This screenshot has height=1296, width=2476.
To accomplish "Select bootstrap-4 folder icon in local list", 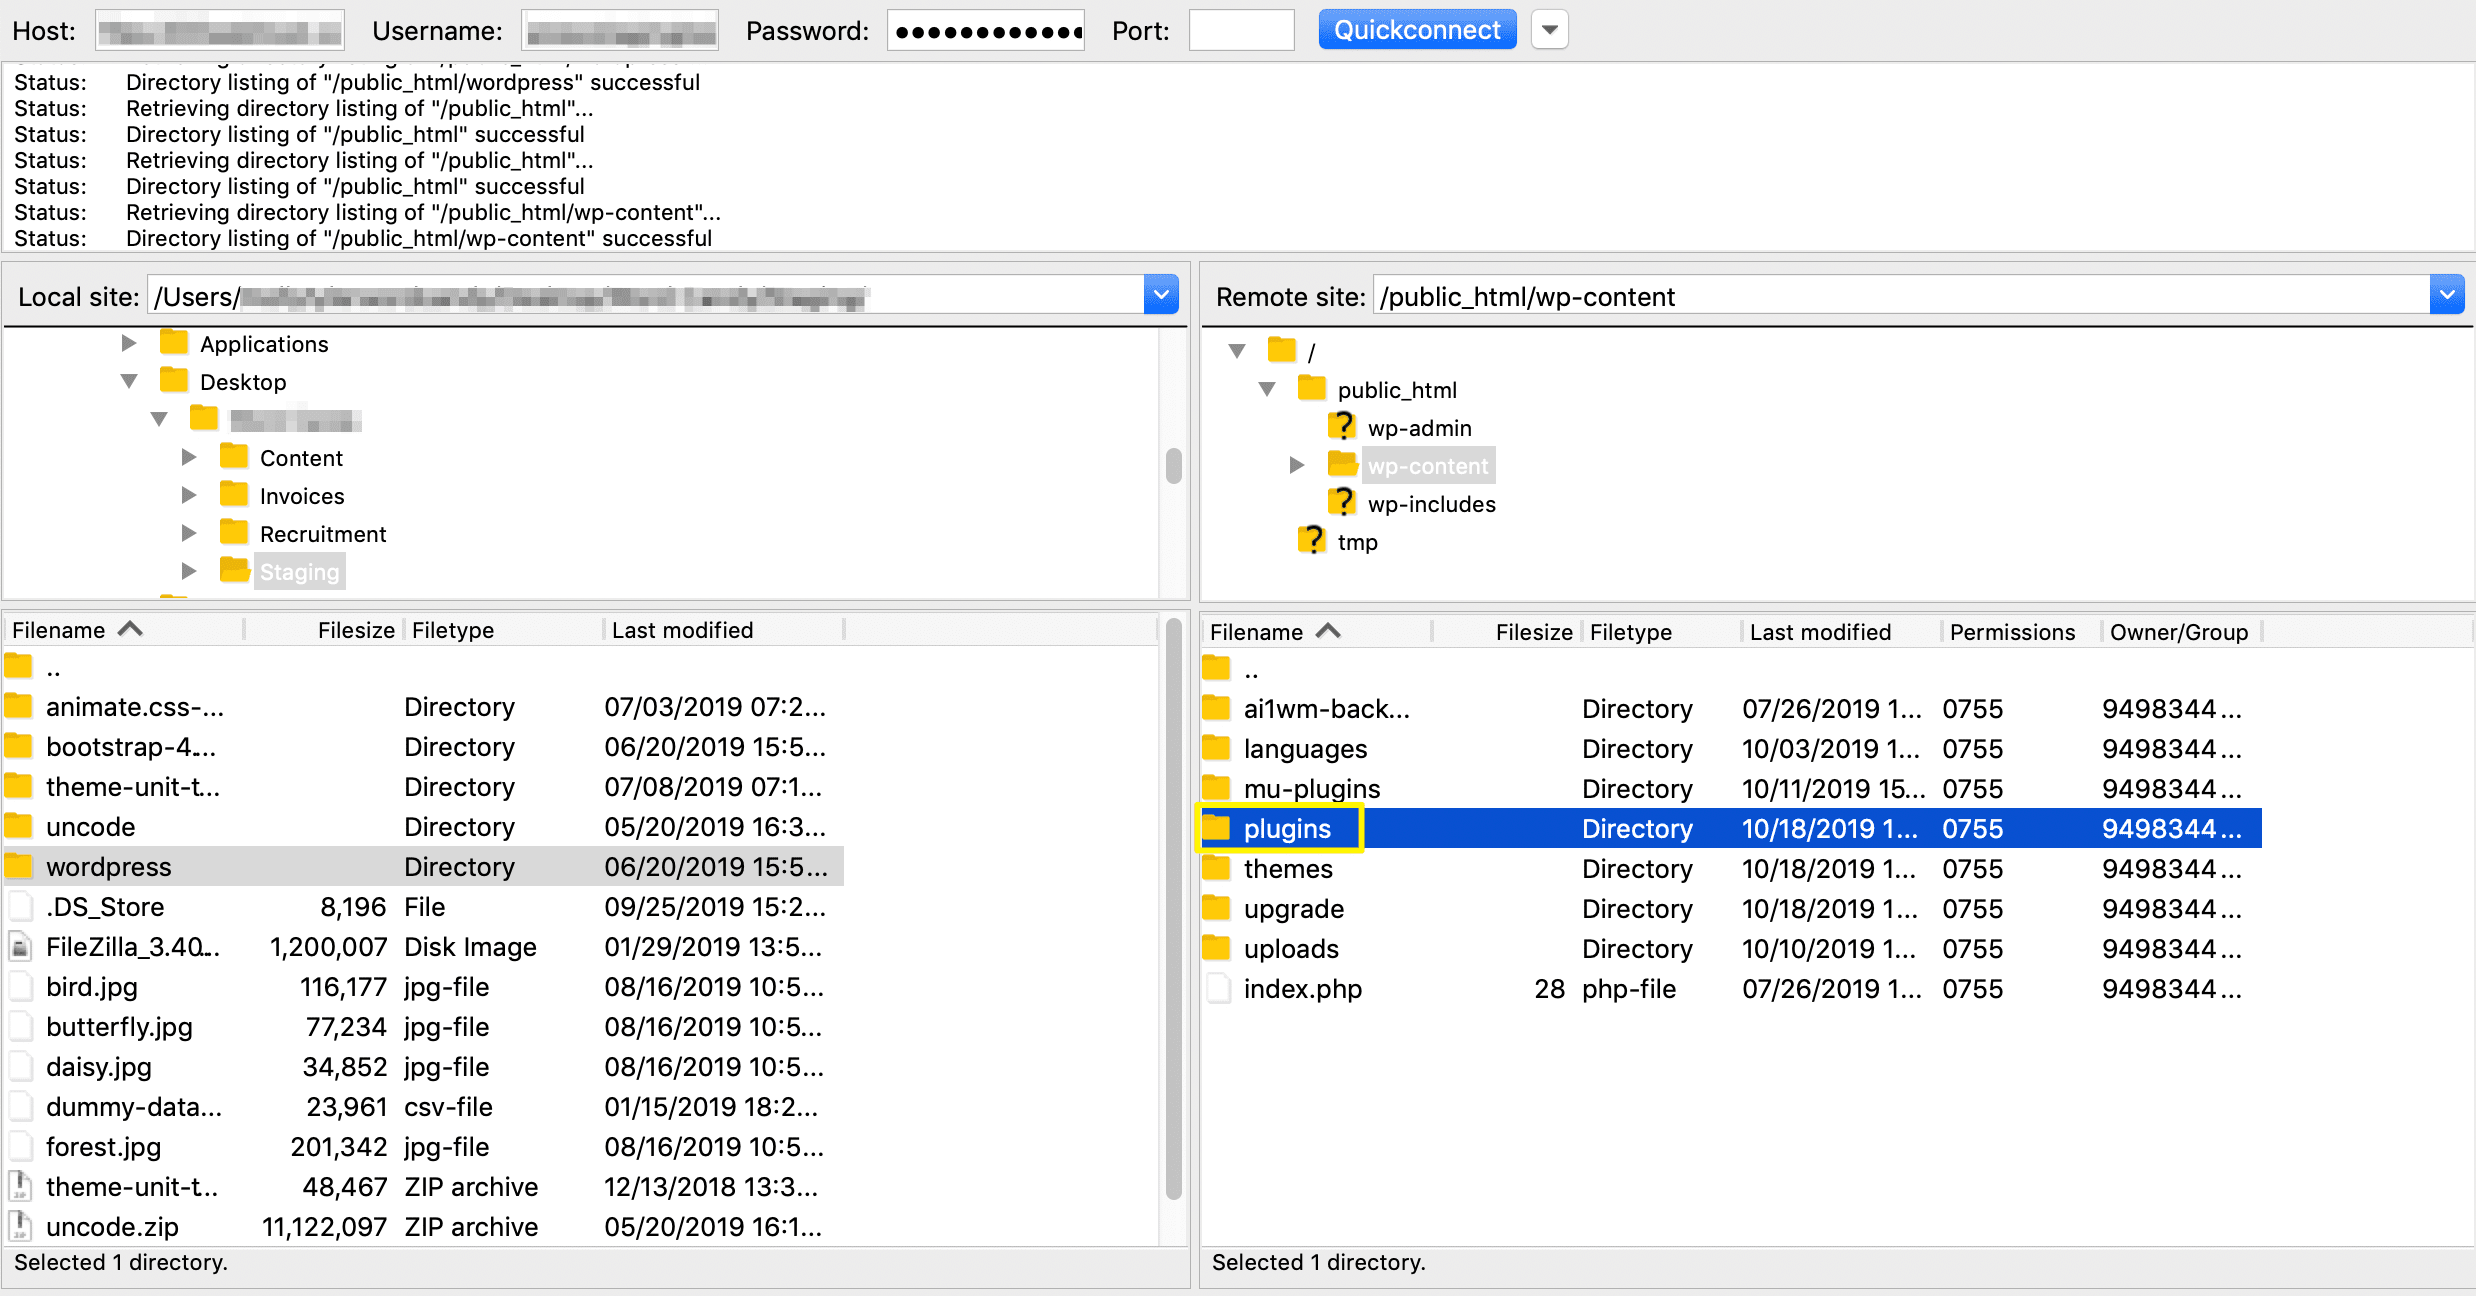I will (18, 746).
